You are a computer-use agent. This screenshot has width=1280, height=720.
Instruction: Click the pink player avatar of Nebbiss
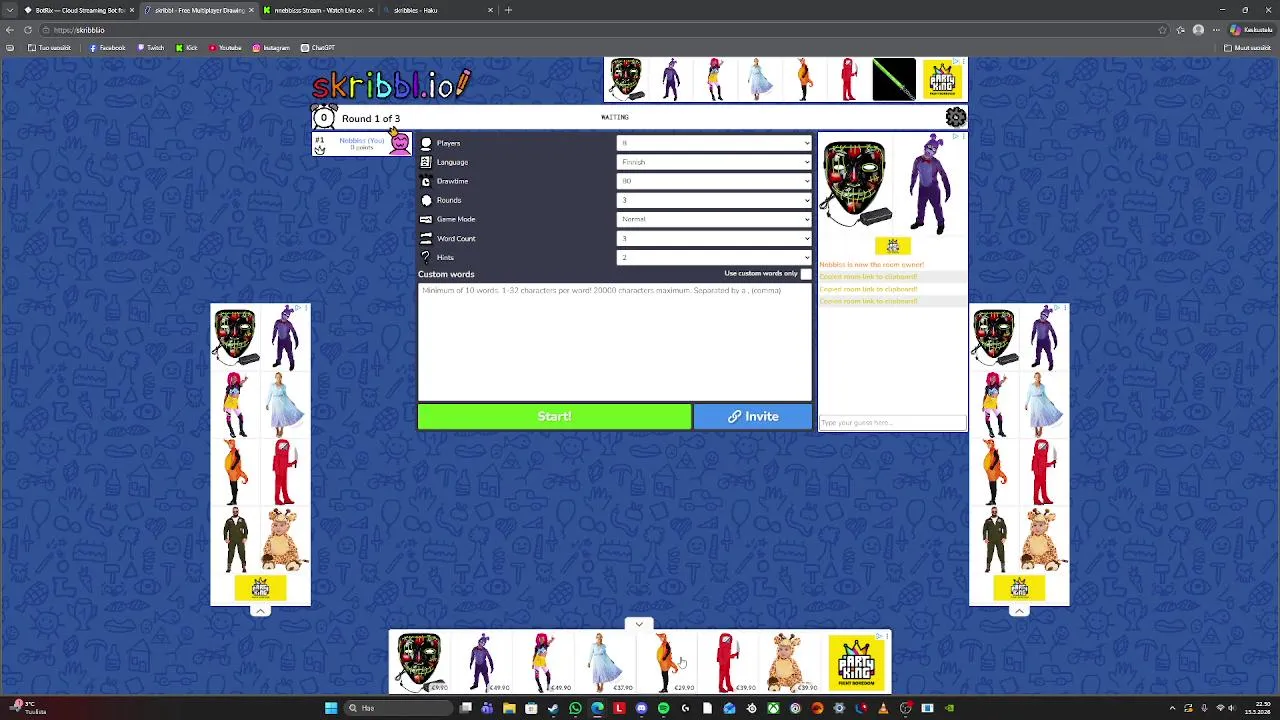(399, 143)
